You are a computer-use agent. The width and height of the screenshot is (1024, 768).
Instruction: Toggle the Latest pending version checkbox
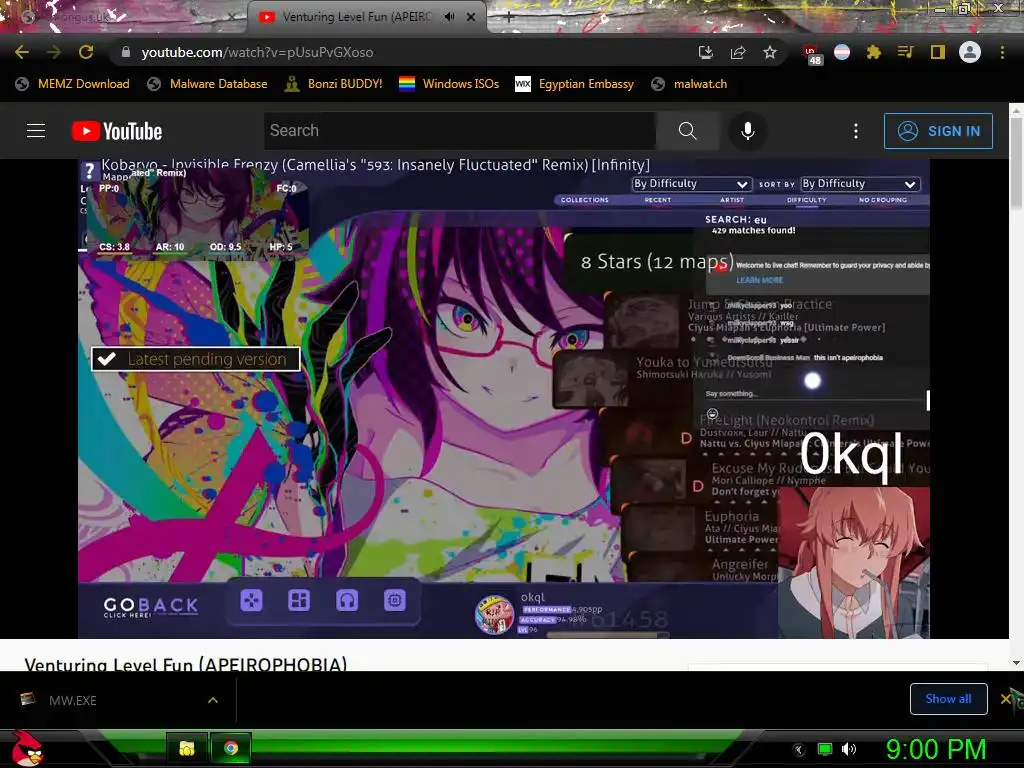click(196, 359)
